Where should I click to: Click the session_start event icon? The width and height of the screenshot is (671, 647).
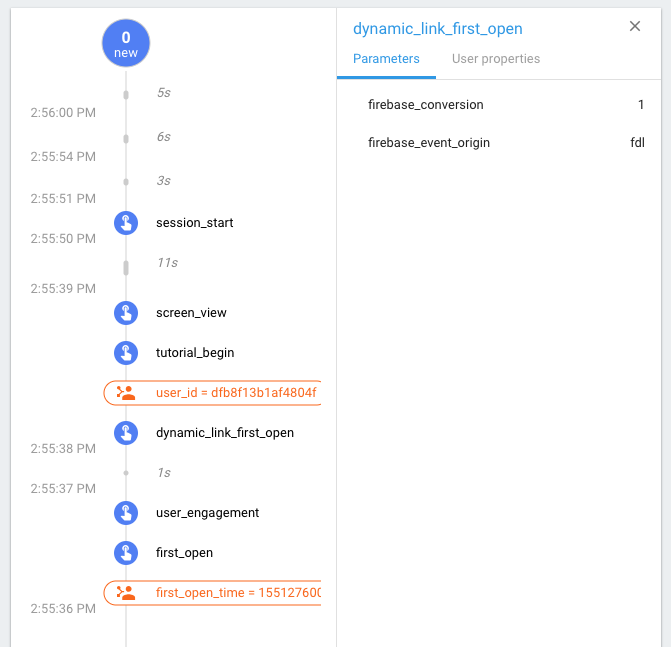click(125, 223)
